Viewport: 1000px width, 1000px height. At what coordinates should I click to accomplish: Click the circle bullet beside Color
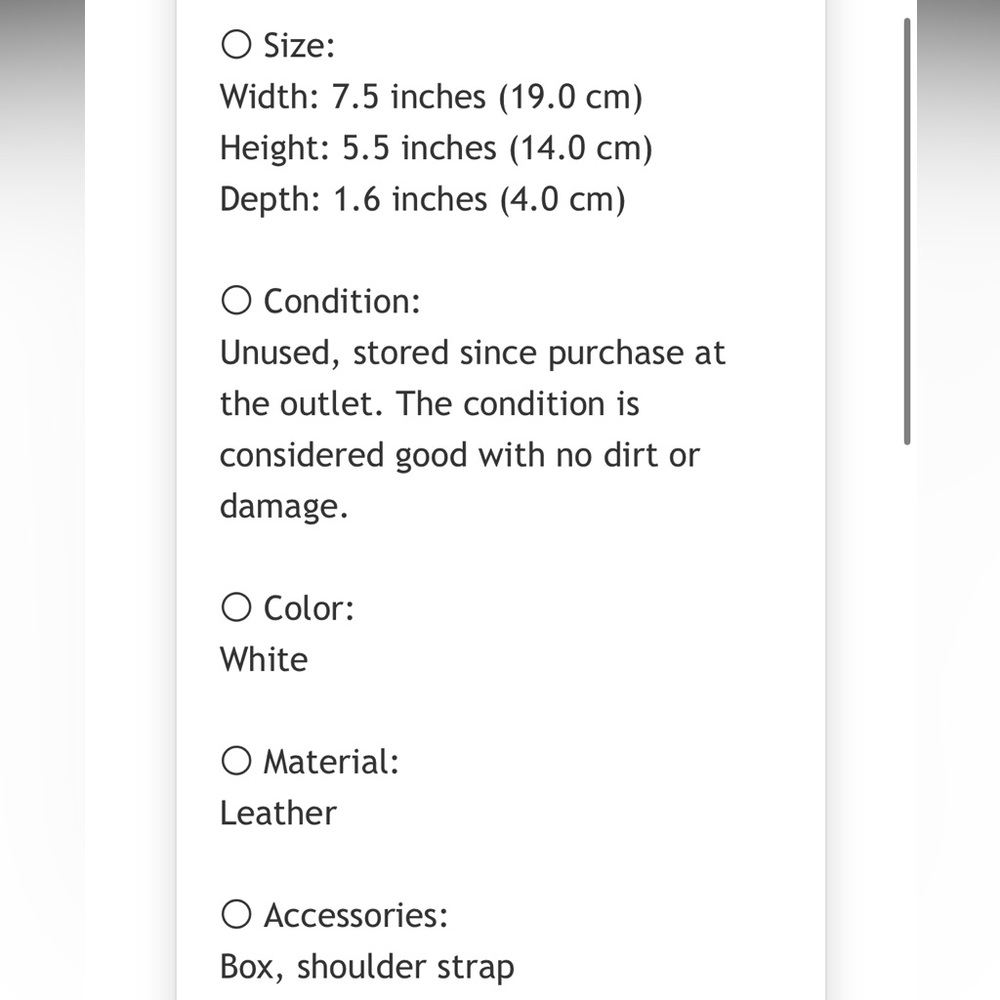pos(236,607)
